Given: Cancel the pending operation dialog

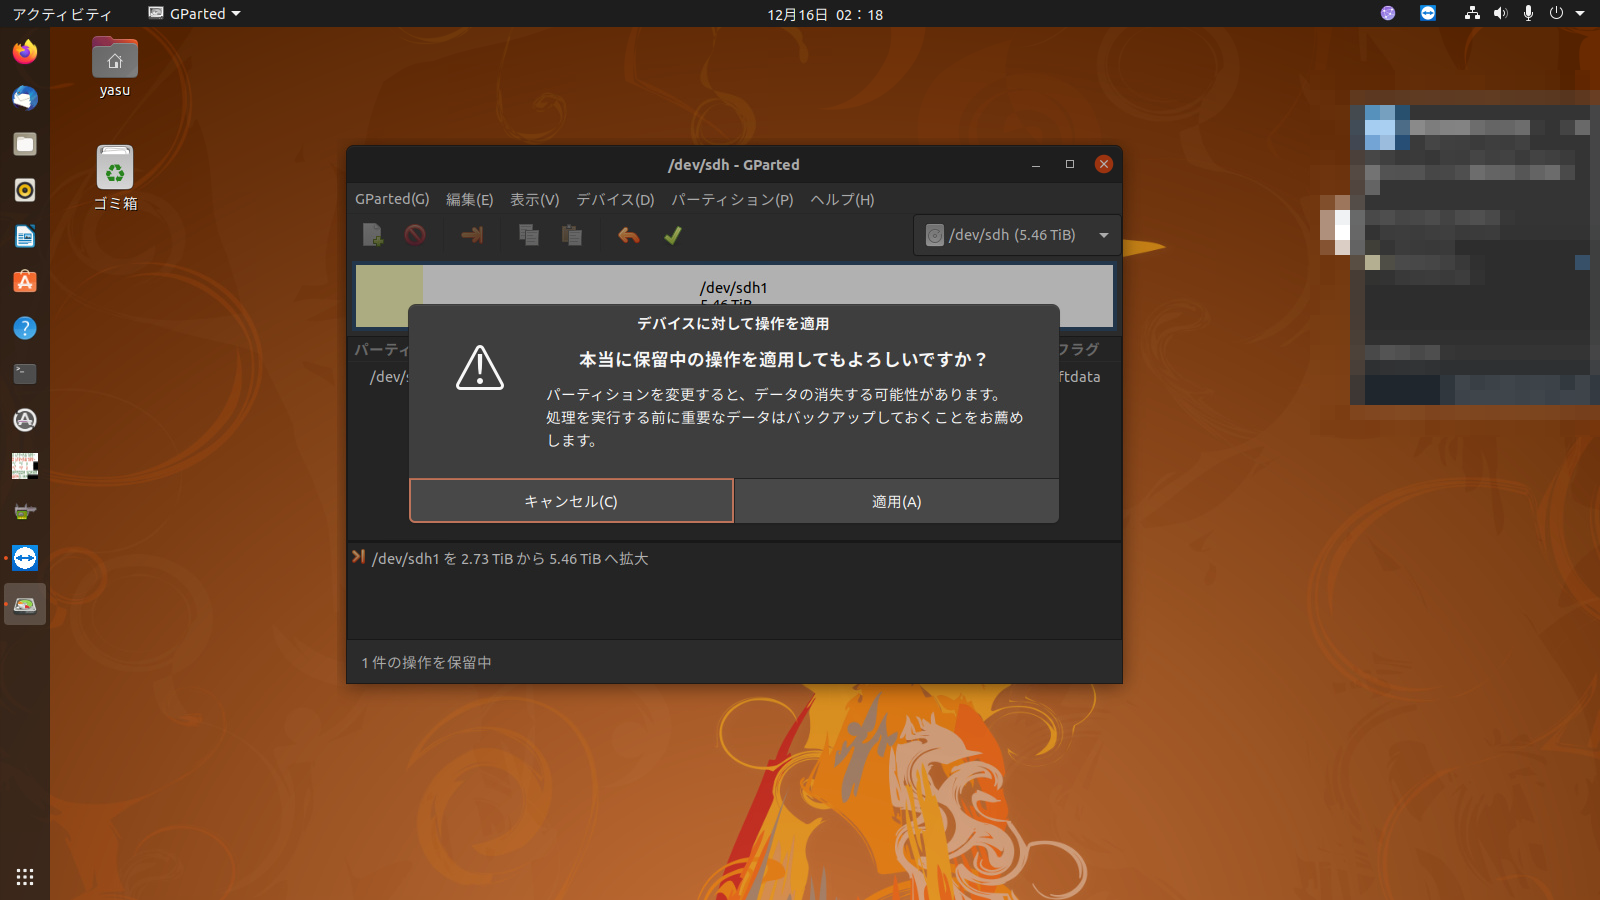Looking at the screenshot, I should click(571, 501).
